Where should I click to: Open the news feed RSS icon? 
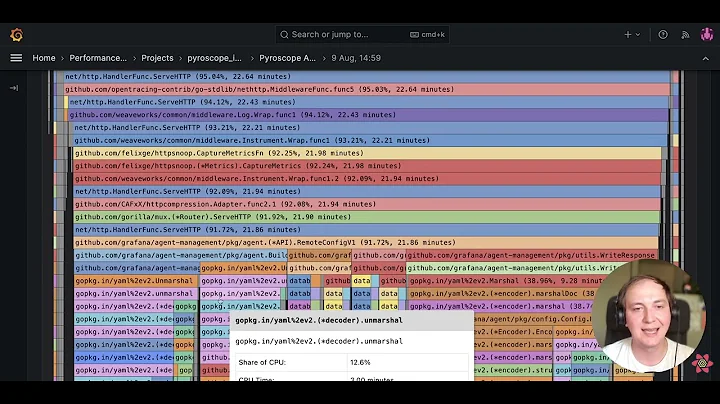(x=685, y=35)
